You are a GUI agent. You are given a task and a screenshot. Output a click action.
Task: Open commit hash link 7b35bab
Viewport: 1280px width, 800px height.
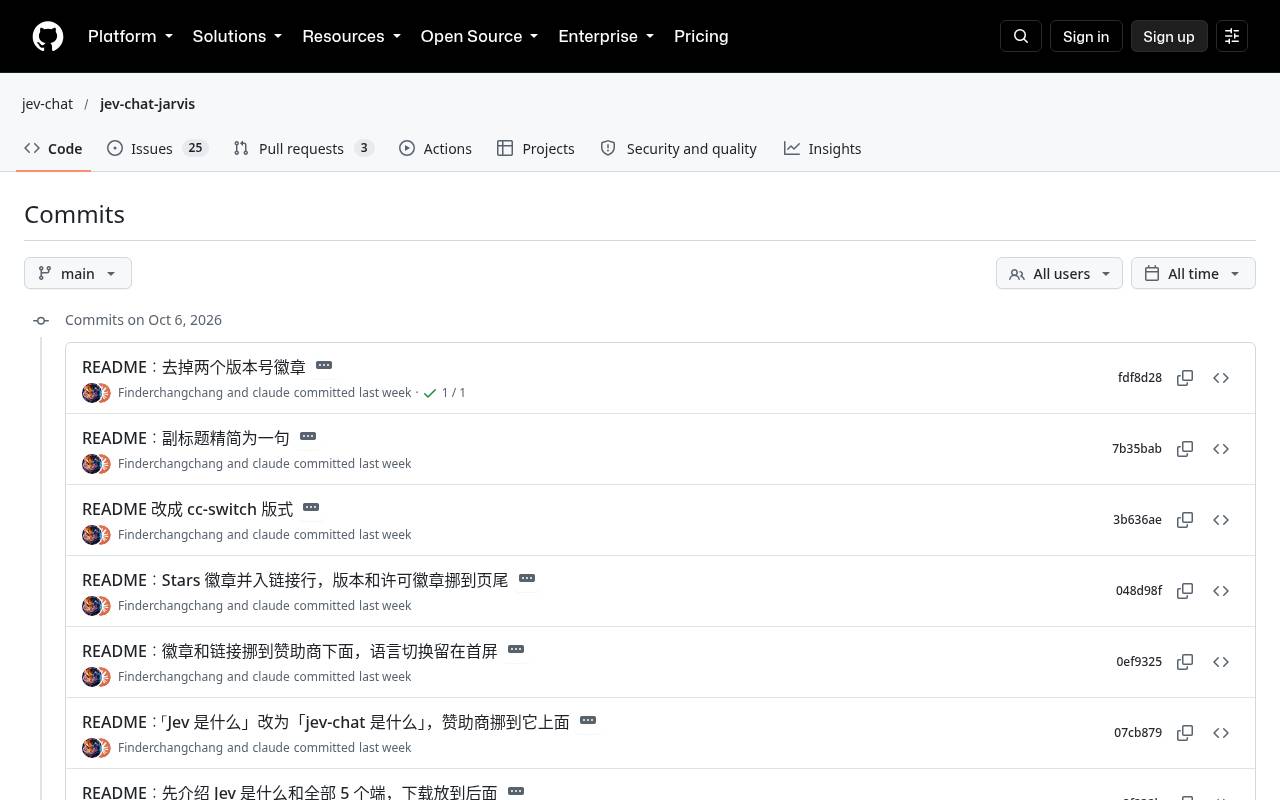(x=1137, y=449)
